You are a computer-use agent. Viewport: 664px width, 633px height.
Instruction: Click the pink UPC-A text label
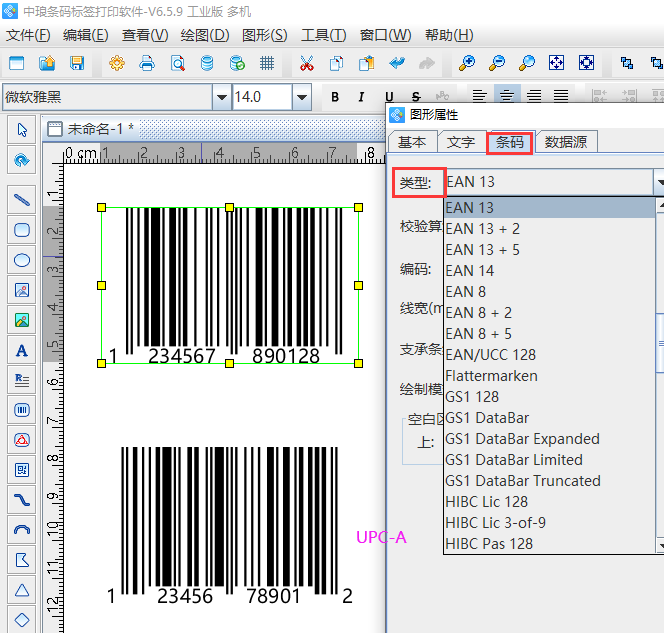[x=381, y=537]
